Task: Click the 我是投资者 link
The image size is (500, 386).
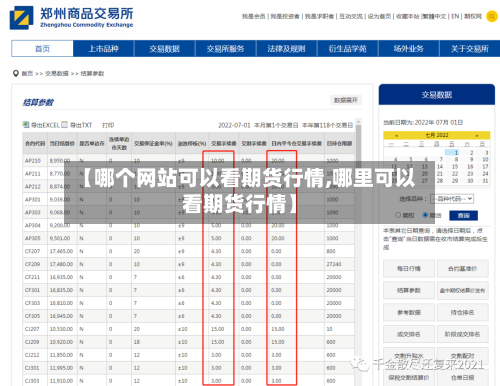Action: point(285,16)
